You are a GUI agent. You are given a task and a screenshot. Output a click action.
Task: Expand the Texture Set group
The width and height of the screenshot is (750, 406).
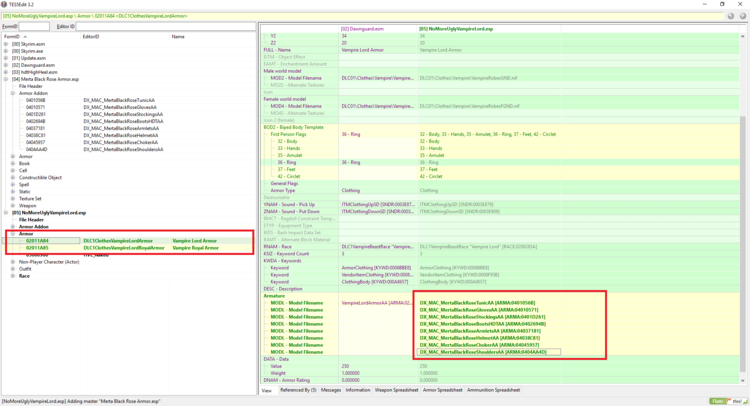pos(13,198)
